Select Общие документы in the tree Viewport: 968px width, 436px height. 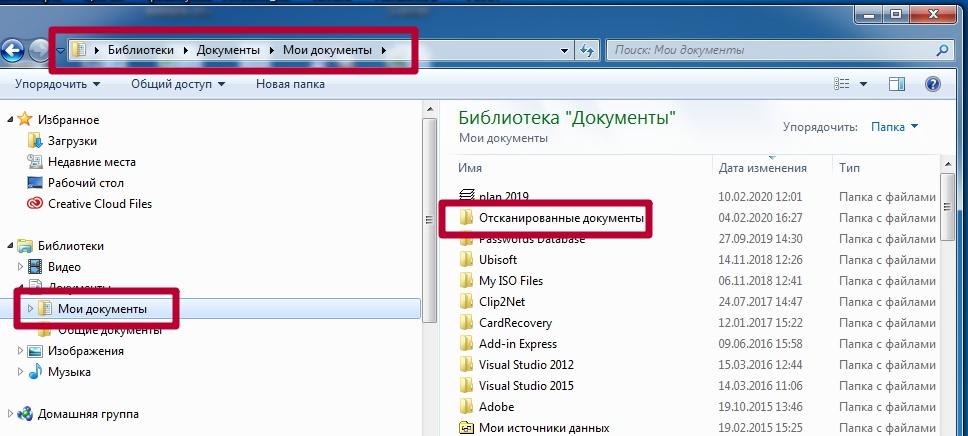[x=109, y=330]
